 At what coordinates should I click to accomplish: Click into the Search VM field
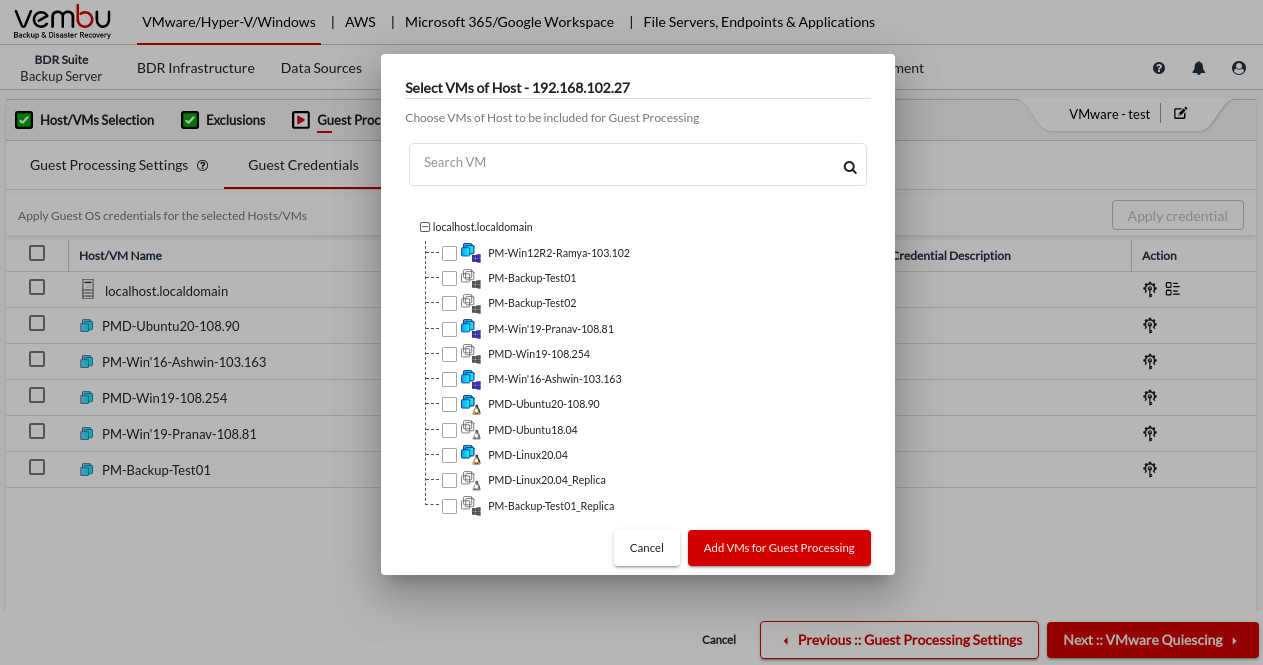625,164
